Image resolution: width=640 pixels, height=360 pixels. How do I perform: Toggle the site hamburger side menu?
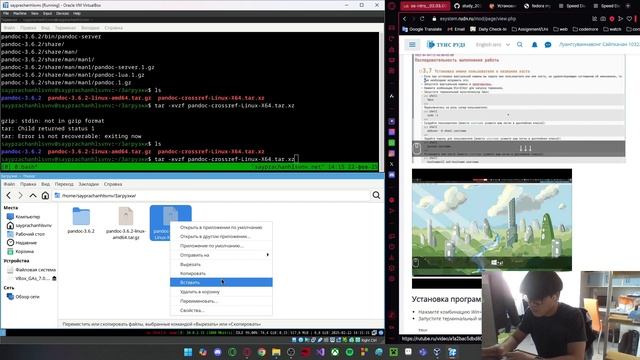(412, 44)
